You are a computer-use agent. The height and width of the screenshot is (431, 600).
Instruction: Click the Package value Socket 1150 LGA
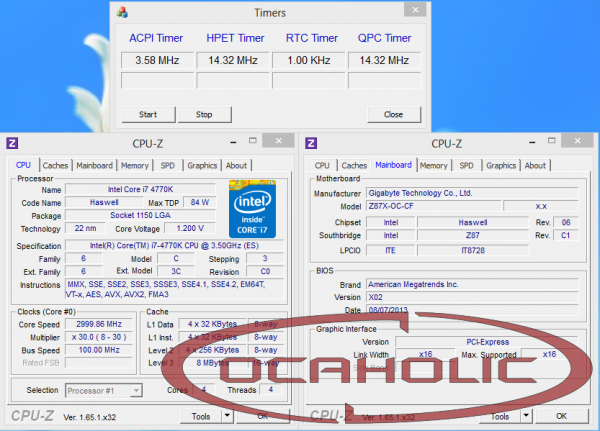pos(140,216)
